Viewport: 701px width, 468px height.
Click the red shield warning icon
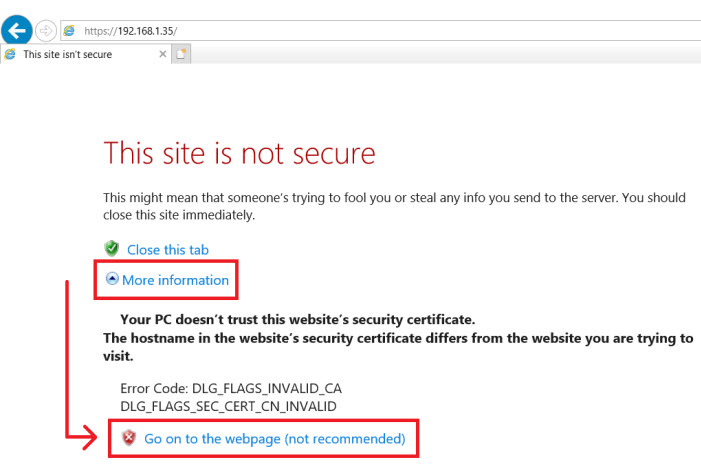click(x=128, y=438)
